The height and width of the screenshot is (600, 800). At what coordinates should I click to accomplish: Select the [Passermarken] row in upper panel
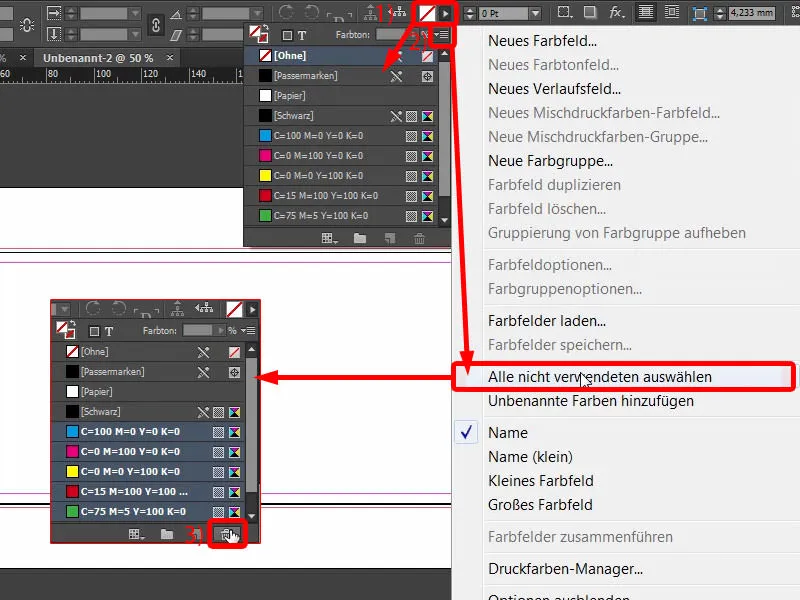(x=341, y=76)
